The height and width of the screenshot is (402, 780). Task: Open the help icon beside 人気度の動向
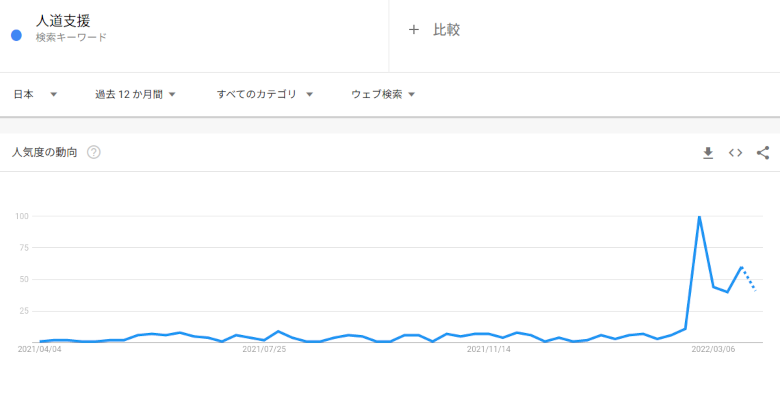pos(94,152)
